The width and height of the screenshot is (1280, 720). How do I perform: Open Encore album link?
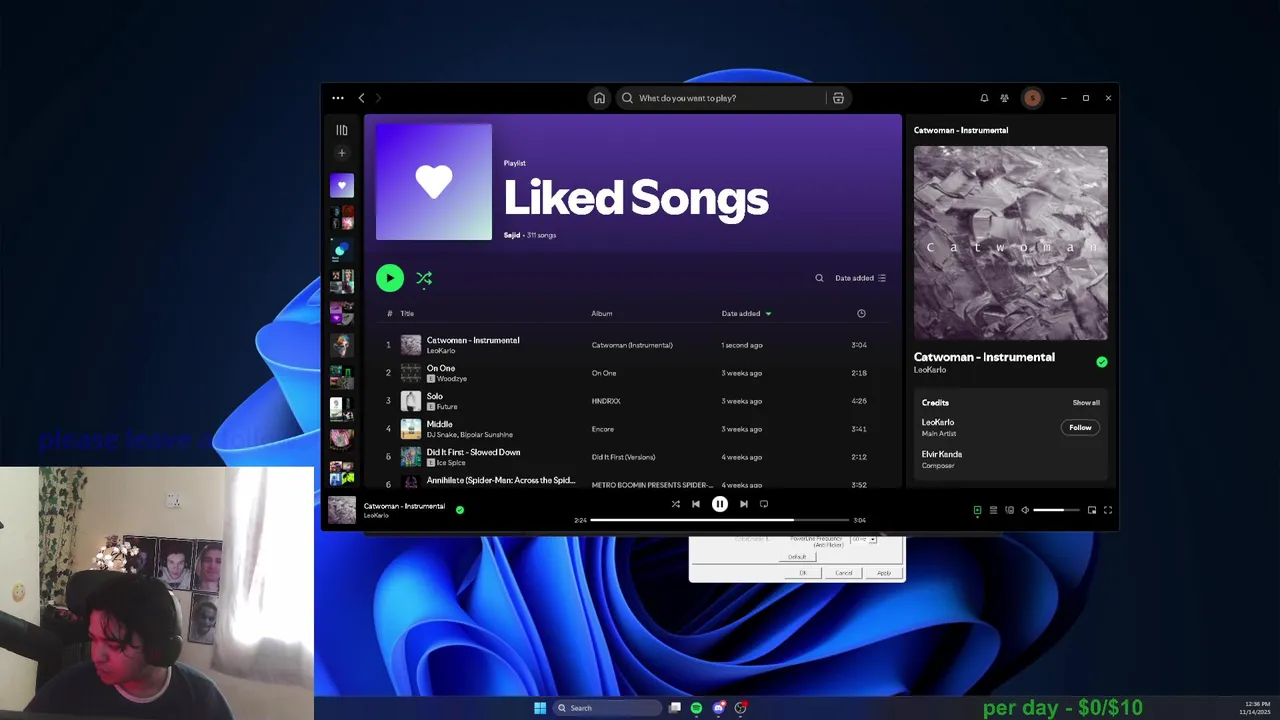pyautogui.click(x=603, y=429)
